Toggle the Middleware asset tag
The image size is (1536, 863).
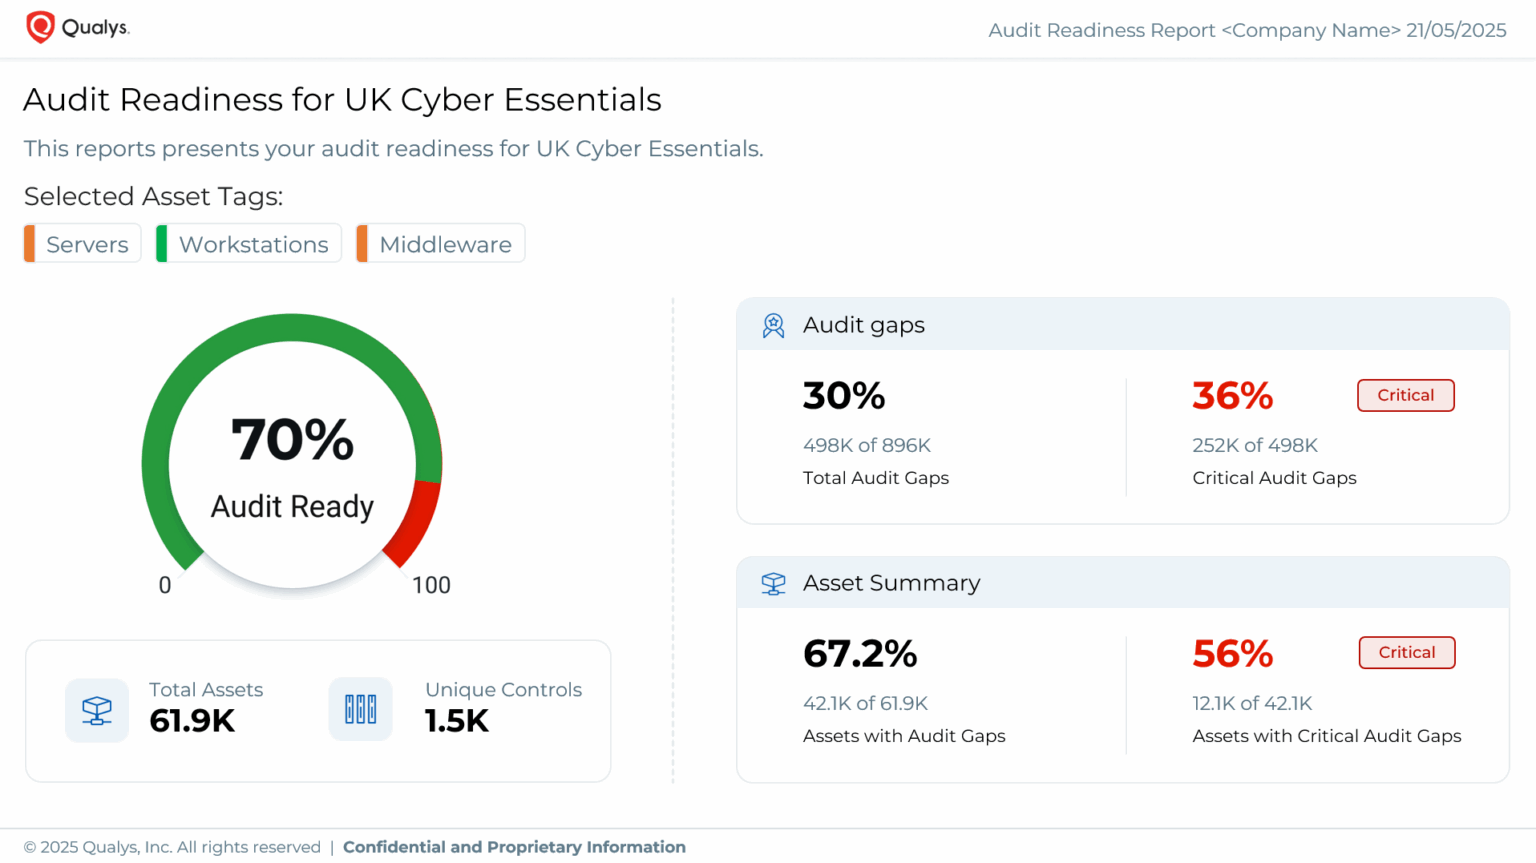tap(440, 243)
